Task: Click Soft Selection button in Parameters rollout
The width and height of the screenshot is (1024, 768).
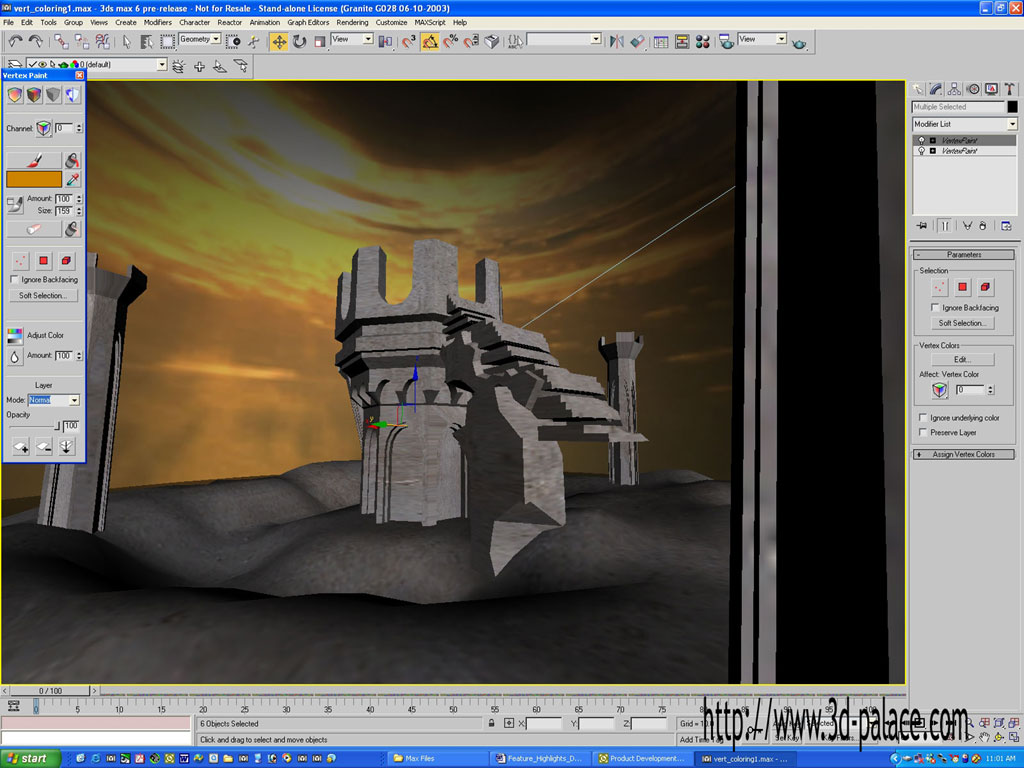Action: pyautogui.click(x=963, y=323)
